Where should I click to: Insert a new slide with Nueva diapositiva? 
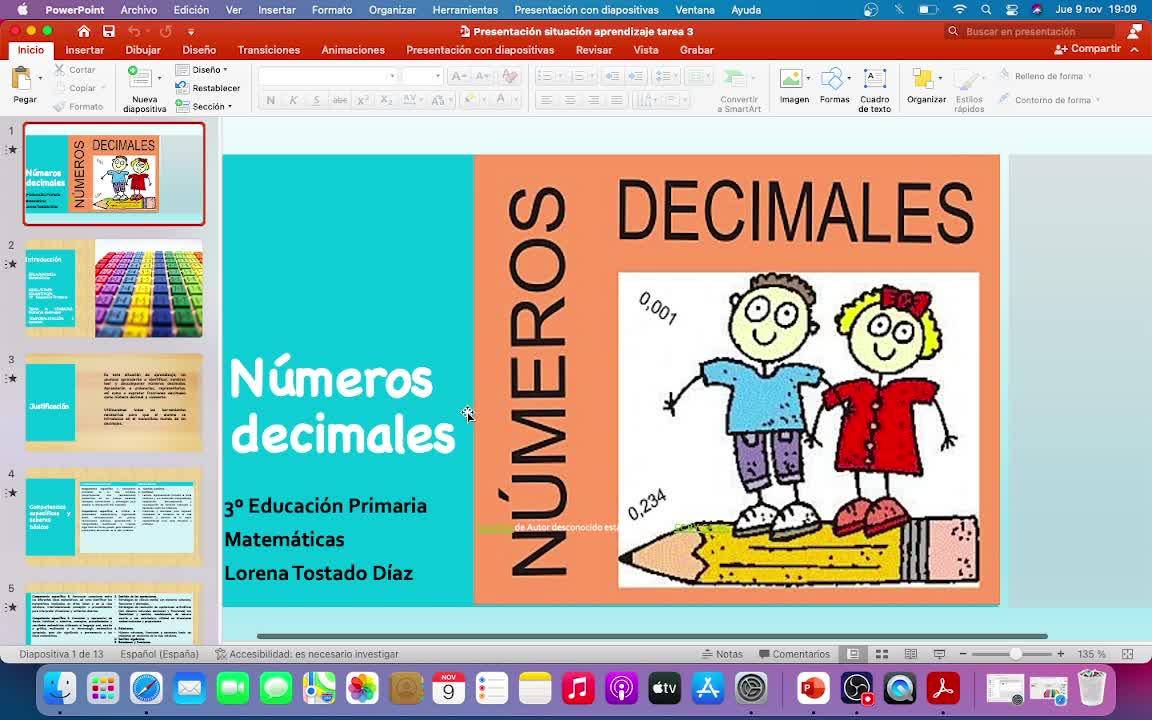pyautogui.click(x=144, y=88)
